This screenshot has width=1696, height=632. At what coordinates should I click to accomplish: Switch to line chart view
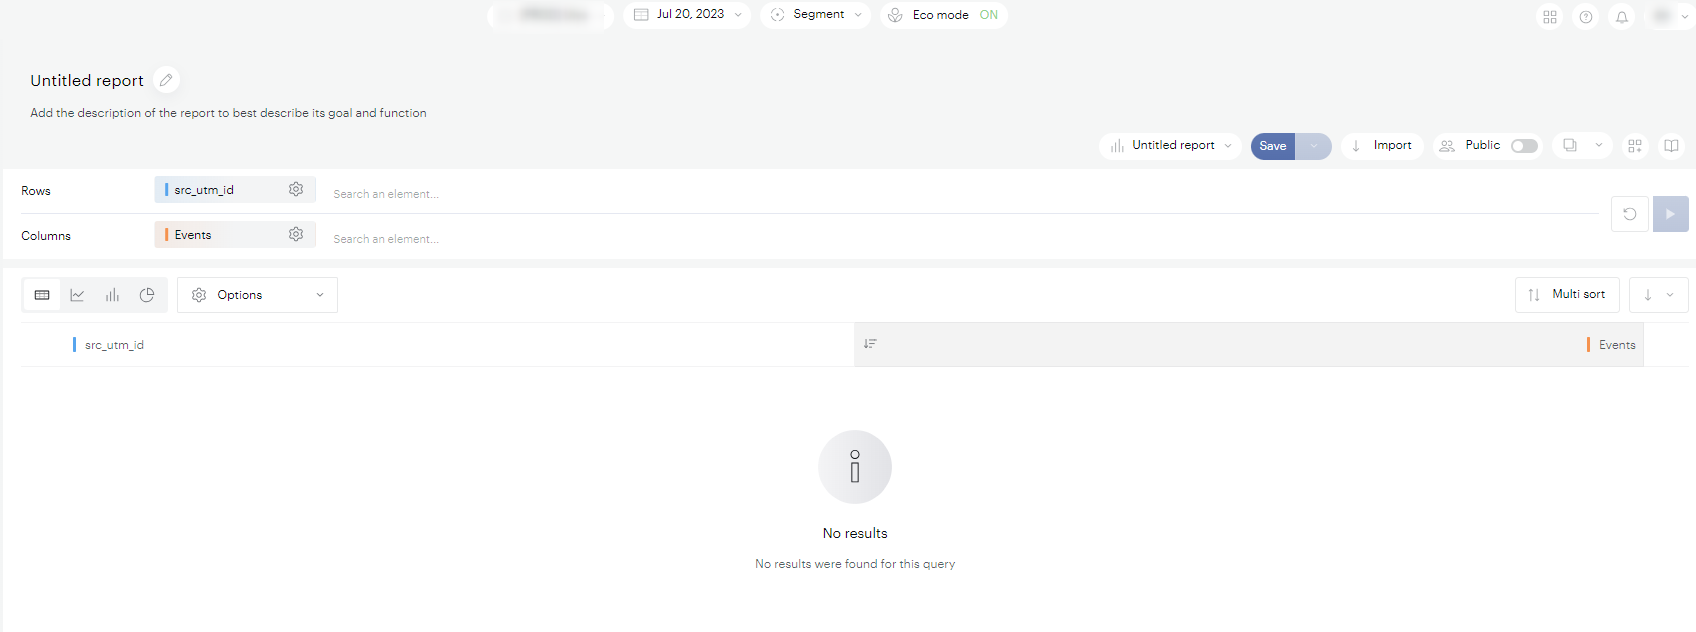coord(77,295)
